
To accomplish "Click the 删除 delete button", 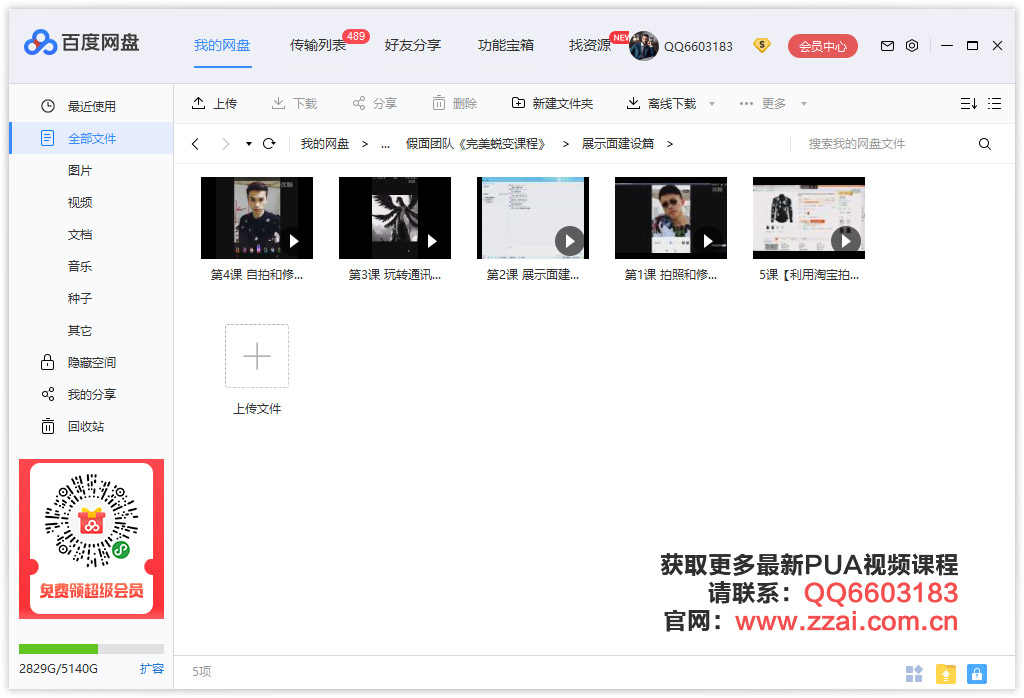I will (x=455, y=103).
